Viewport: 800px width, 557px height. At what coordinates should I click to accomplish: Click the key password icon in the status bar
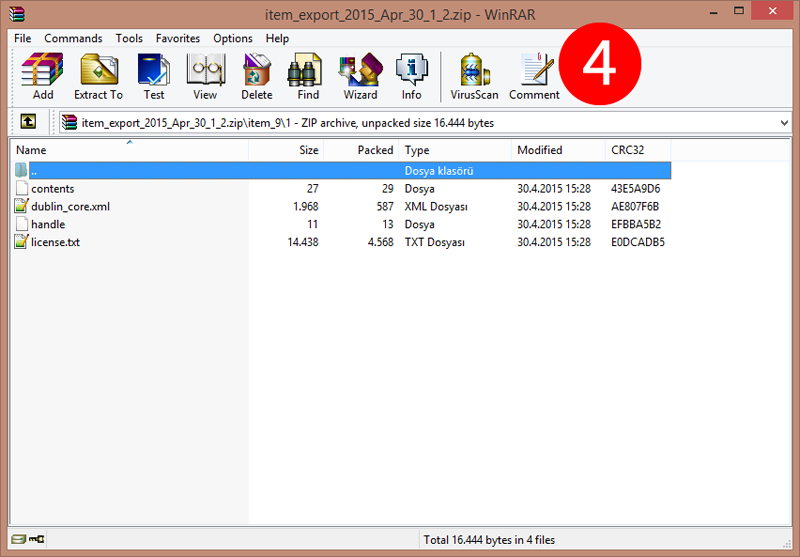pos(36,539)
